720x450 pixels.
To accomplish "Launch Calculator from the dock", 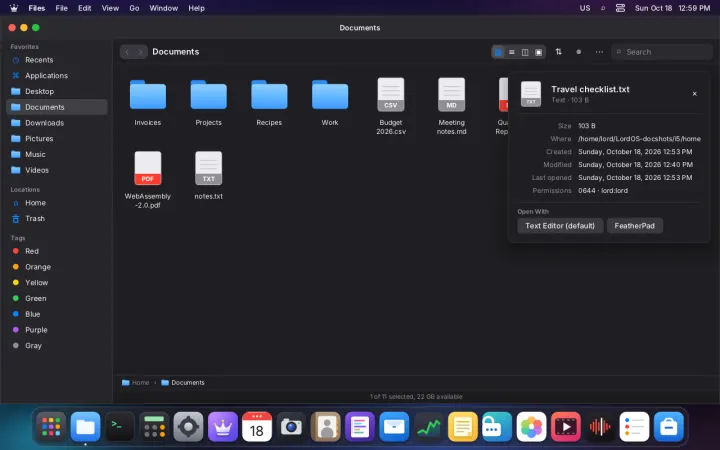I will pyautogui.click(x=154, y=427).
